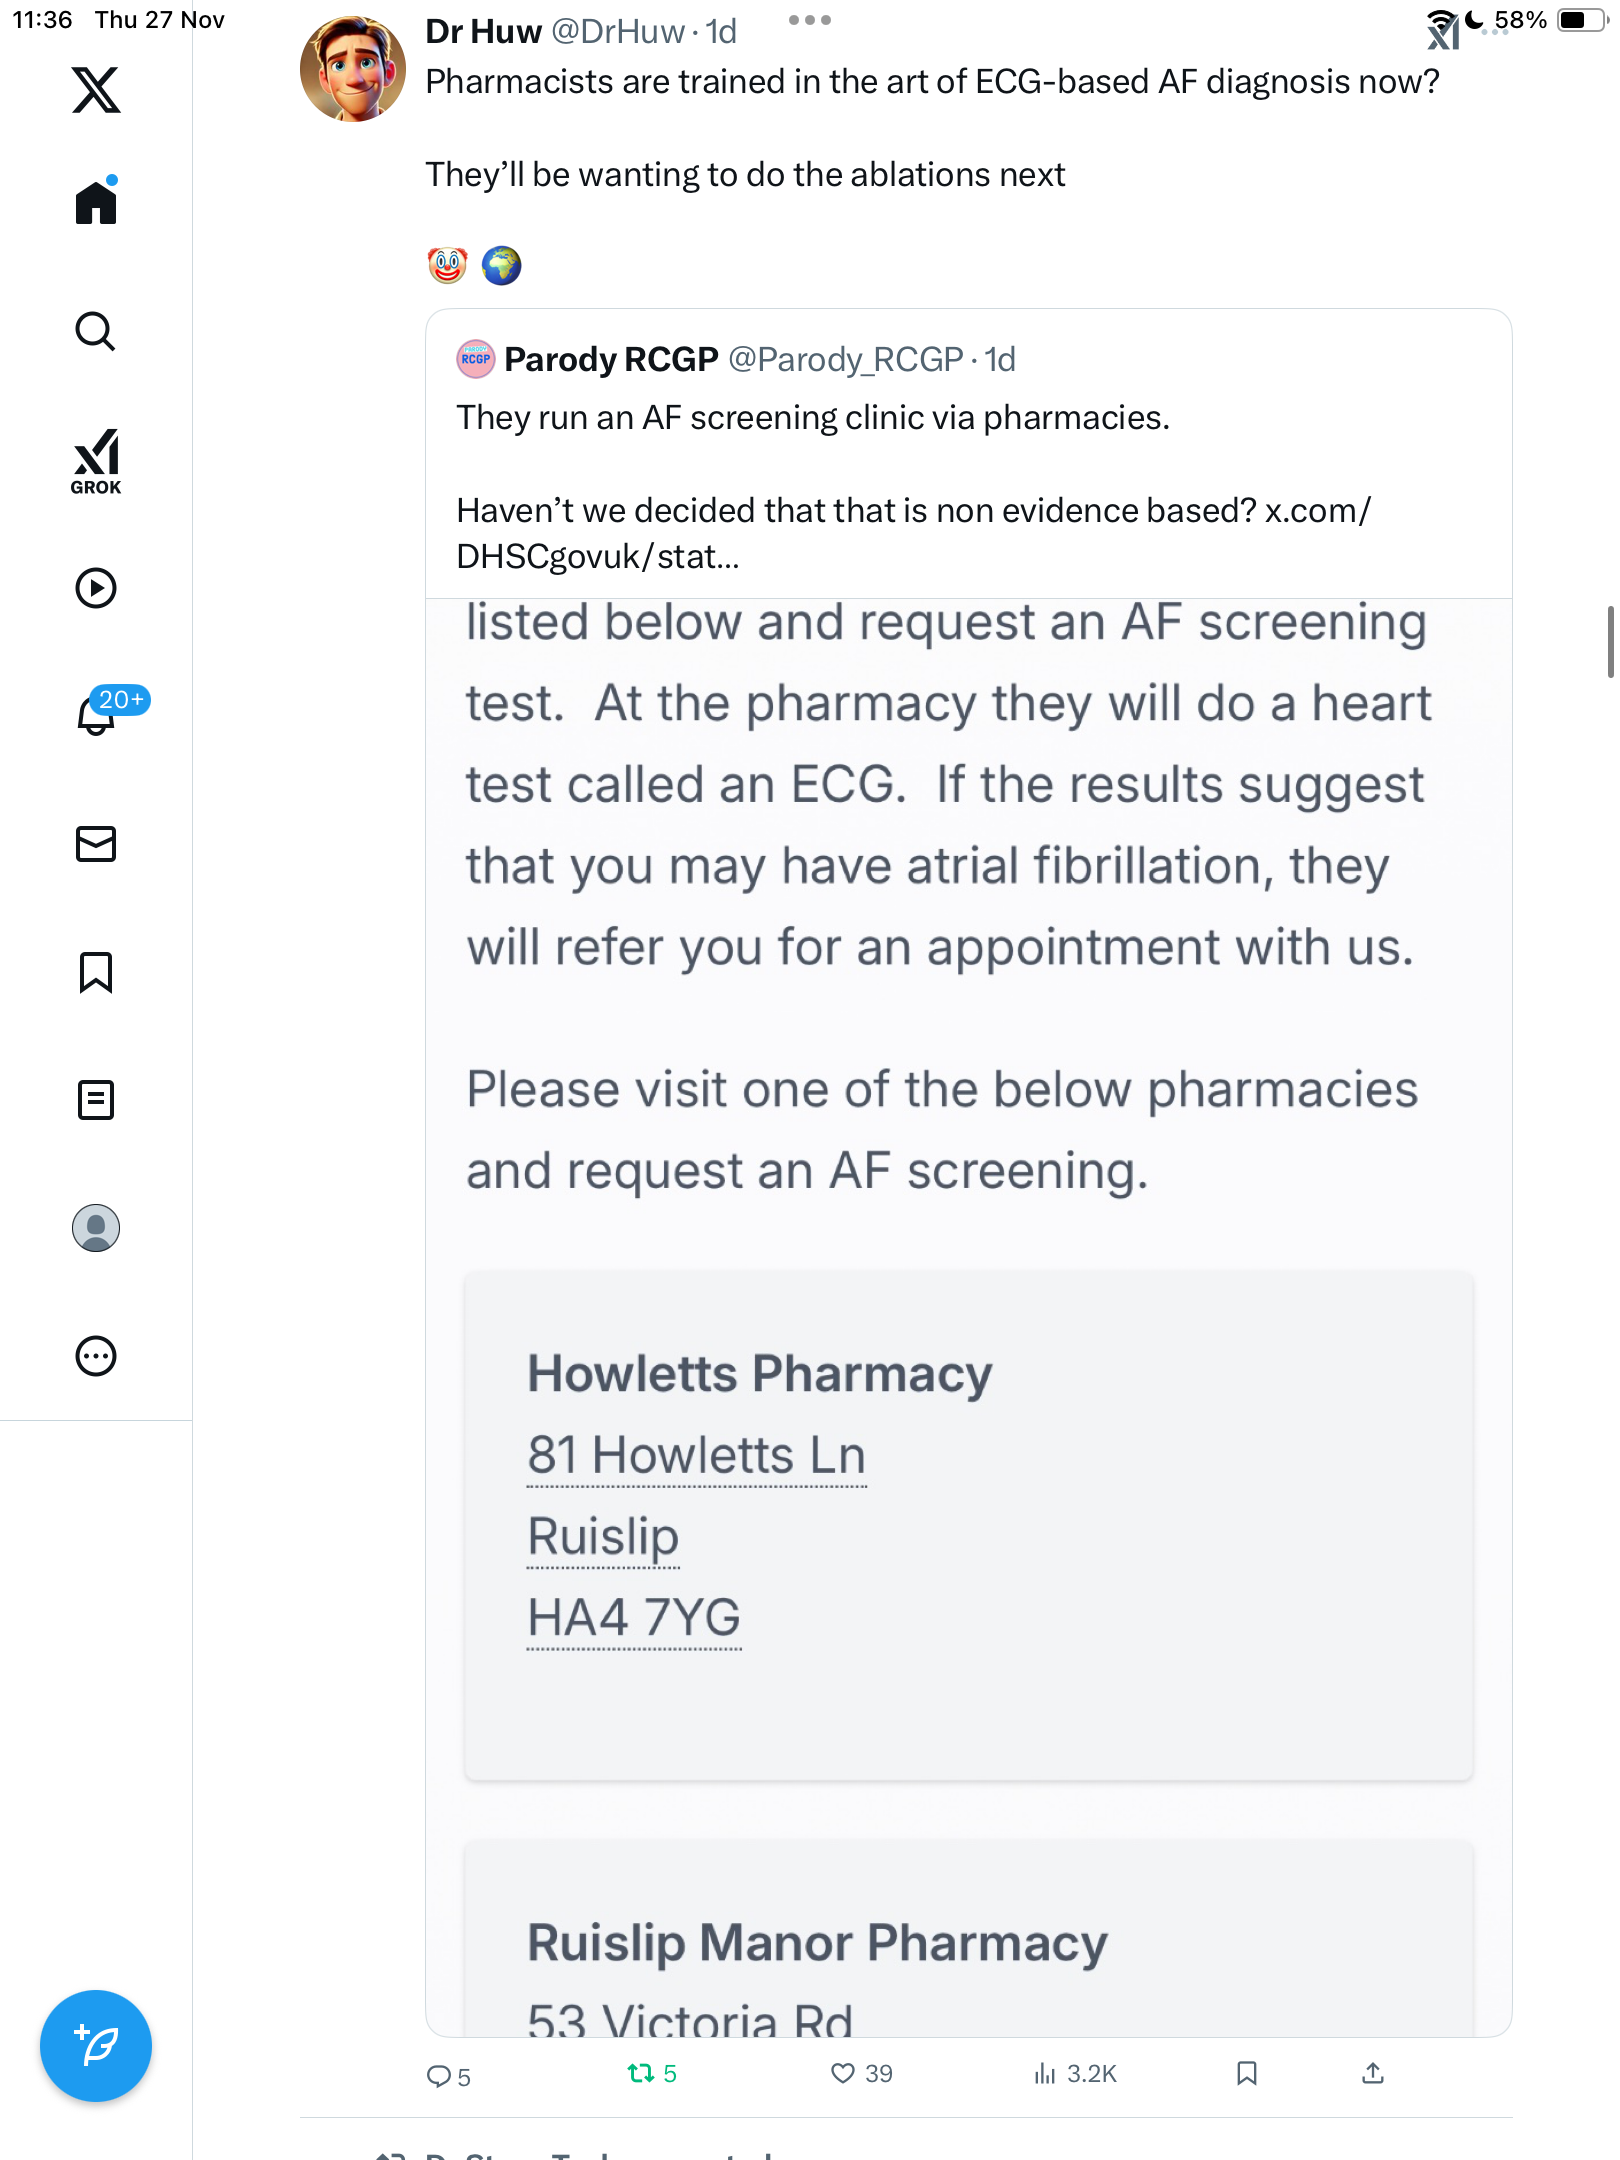Image resolution: width=1620 pixels, height=2160 pixels.
Task: Open the Search magnifier in sidebar
Action: pyautogui.click(x=96, y=332)
